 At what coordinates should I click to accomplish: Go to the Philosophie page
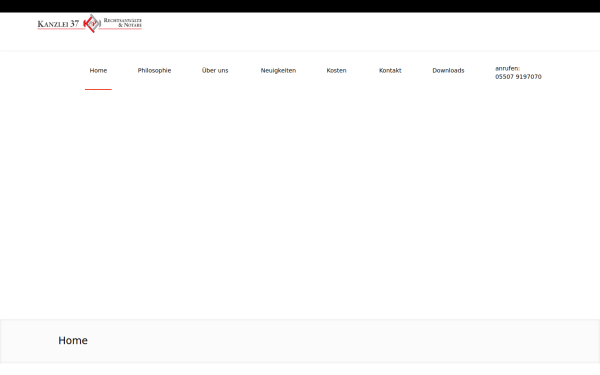tap(154, 70)
